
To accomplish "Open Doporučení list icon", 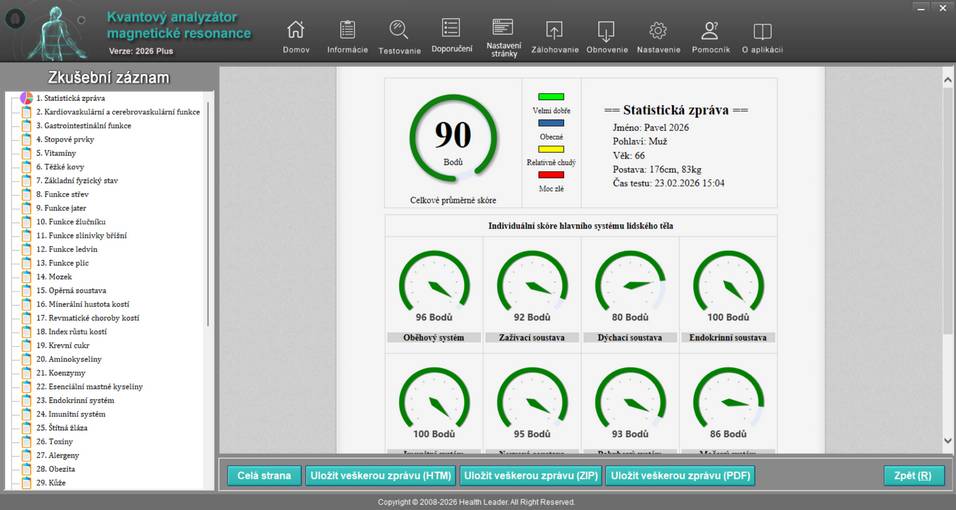I will coord(451,27).
